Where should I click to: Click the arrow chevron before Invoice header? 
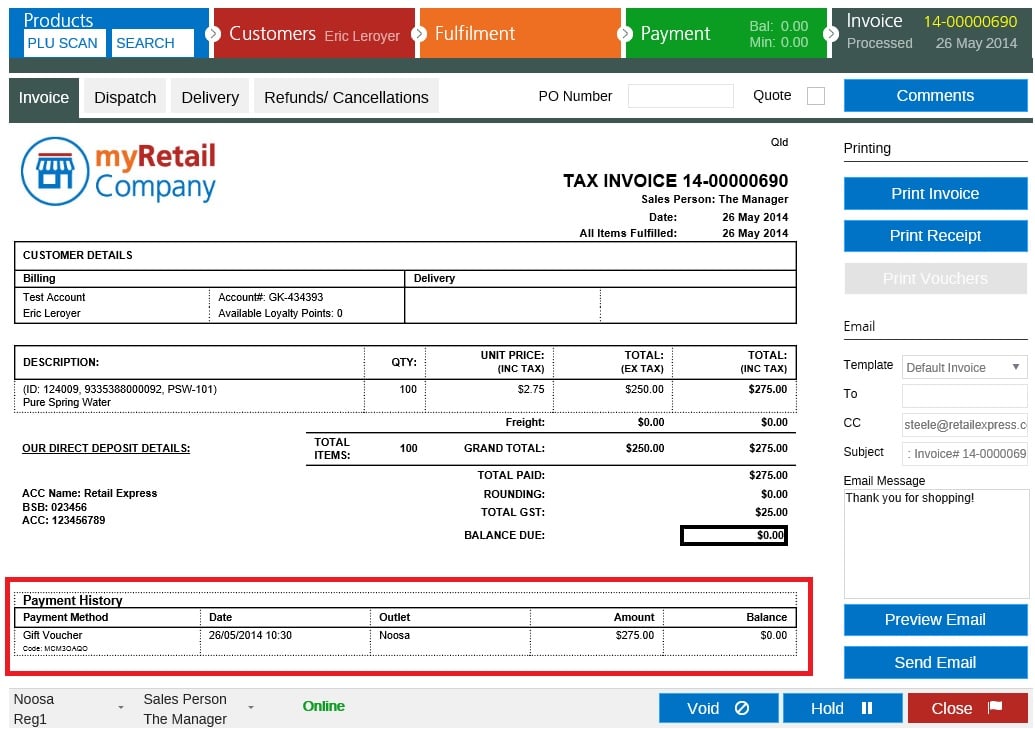pos(830,33)
